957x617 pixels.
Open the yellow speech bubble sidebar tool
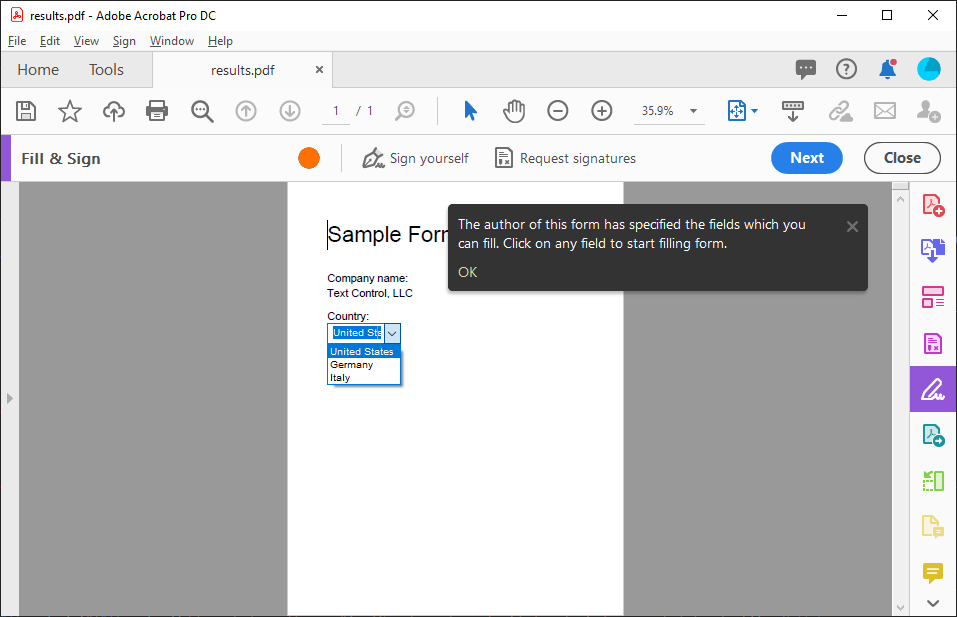coord(933,572)
